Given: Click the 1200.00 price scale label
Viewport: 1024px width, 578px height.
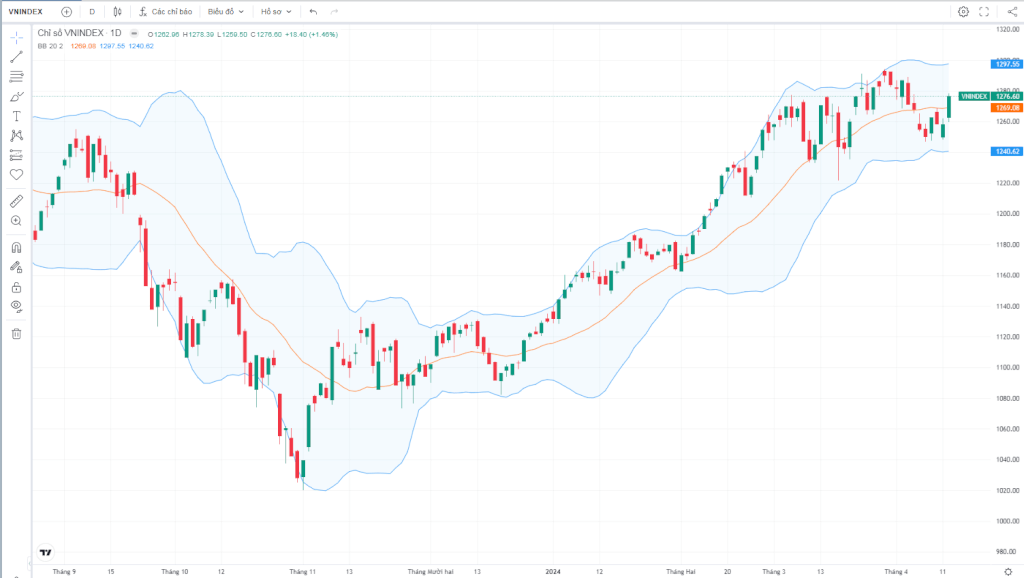Looking at the screenshot, I should [1007, 214].
